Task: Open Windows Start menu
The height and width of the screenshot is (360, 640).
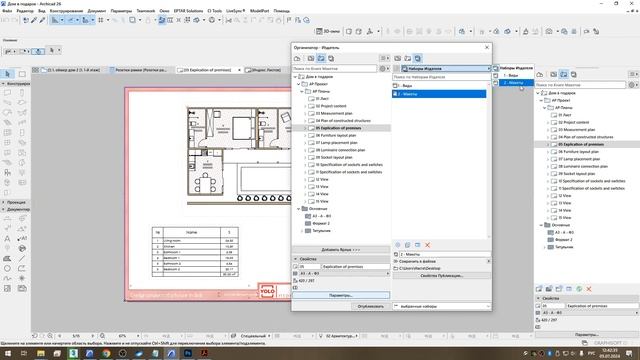Action: tap(7, 353)
